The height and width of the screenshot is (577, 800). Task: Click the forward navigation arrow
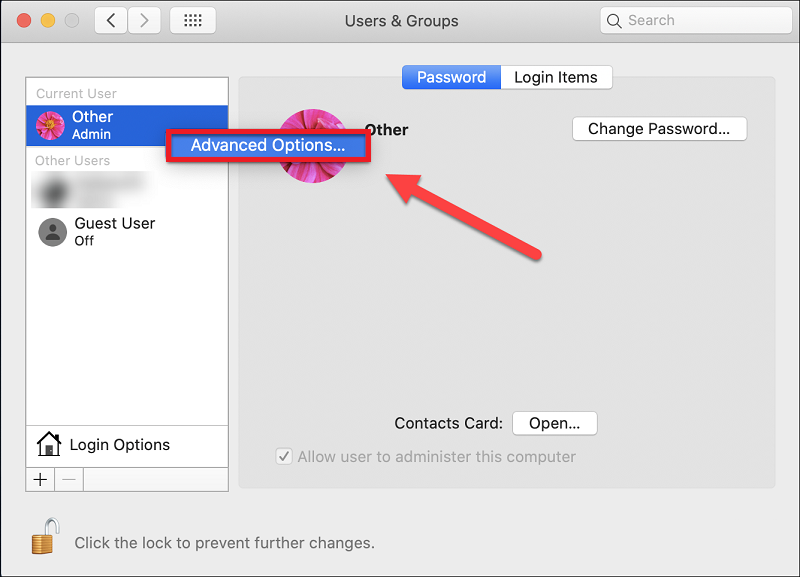click(145, 20)
